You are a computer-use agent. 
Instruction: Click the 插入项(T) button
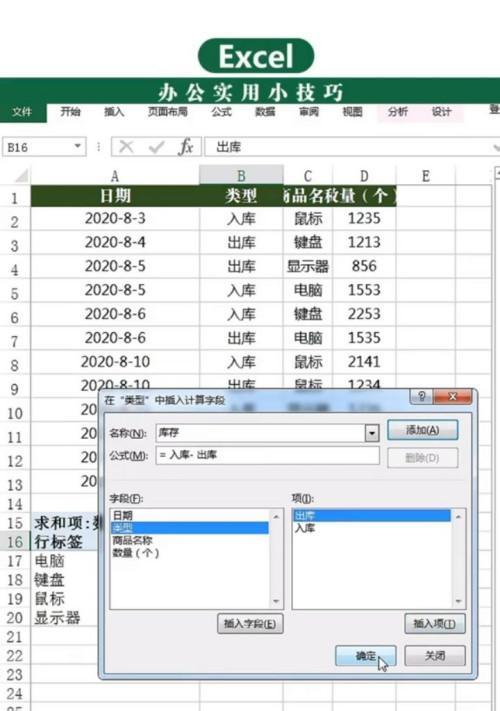(x=434, y=624)
